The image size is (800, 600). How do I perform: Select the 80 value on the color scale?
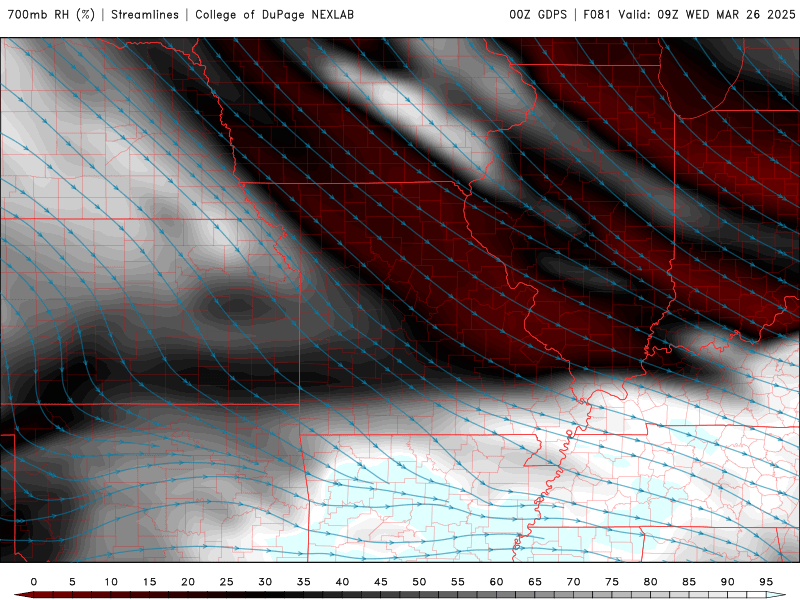[651, 582]
